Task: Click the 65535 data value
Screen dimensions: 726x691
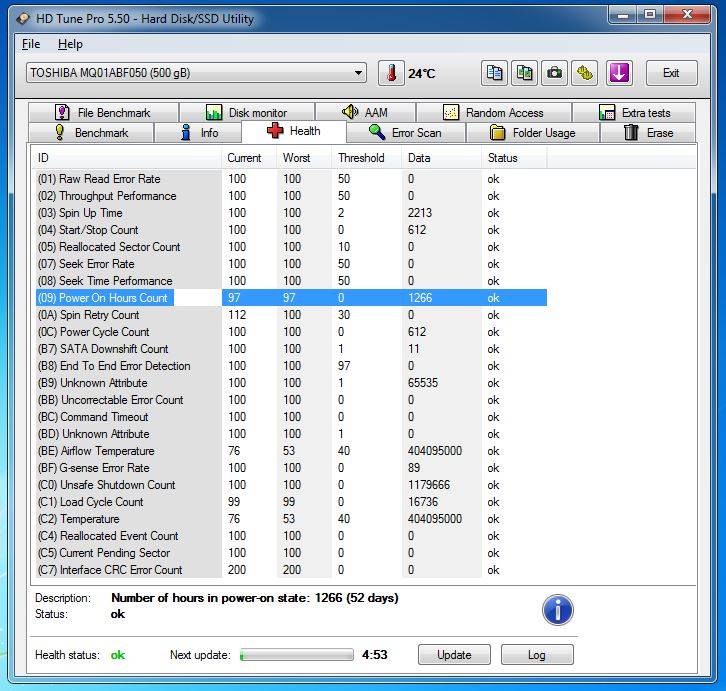Action: pyautogui.click(x=423, y=383)
